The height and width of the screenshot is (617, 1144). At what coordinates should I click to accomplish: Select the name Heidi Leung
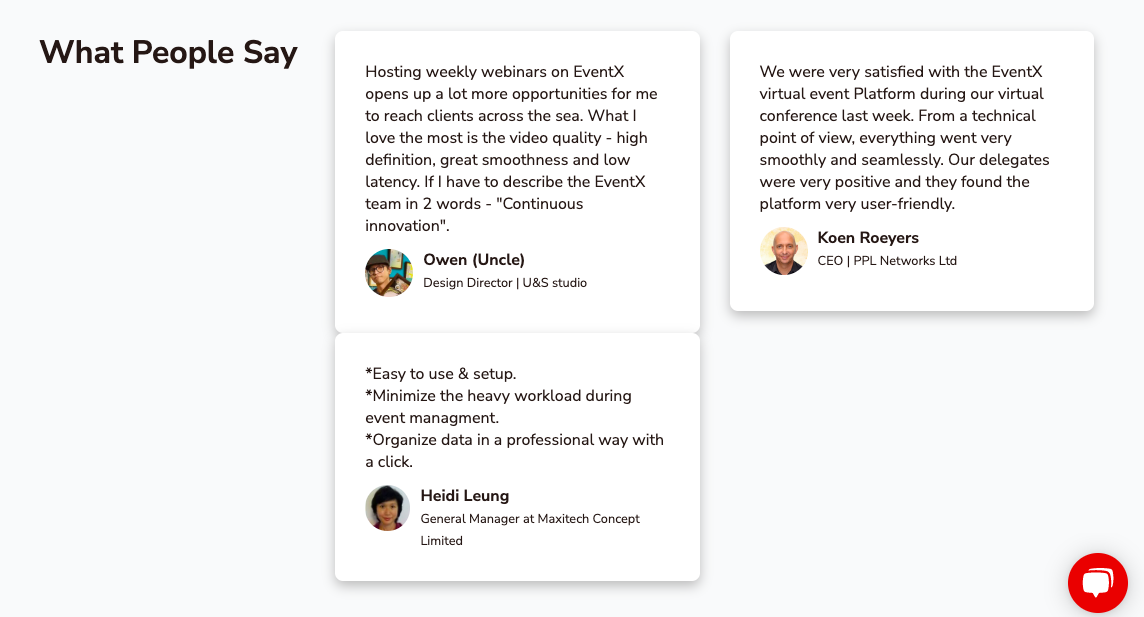point(465,496)
